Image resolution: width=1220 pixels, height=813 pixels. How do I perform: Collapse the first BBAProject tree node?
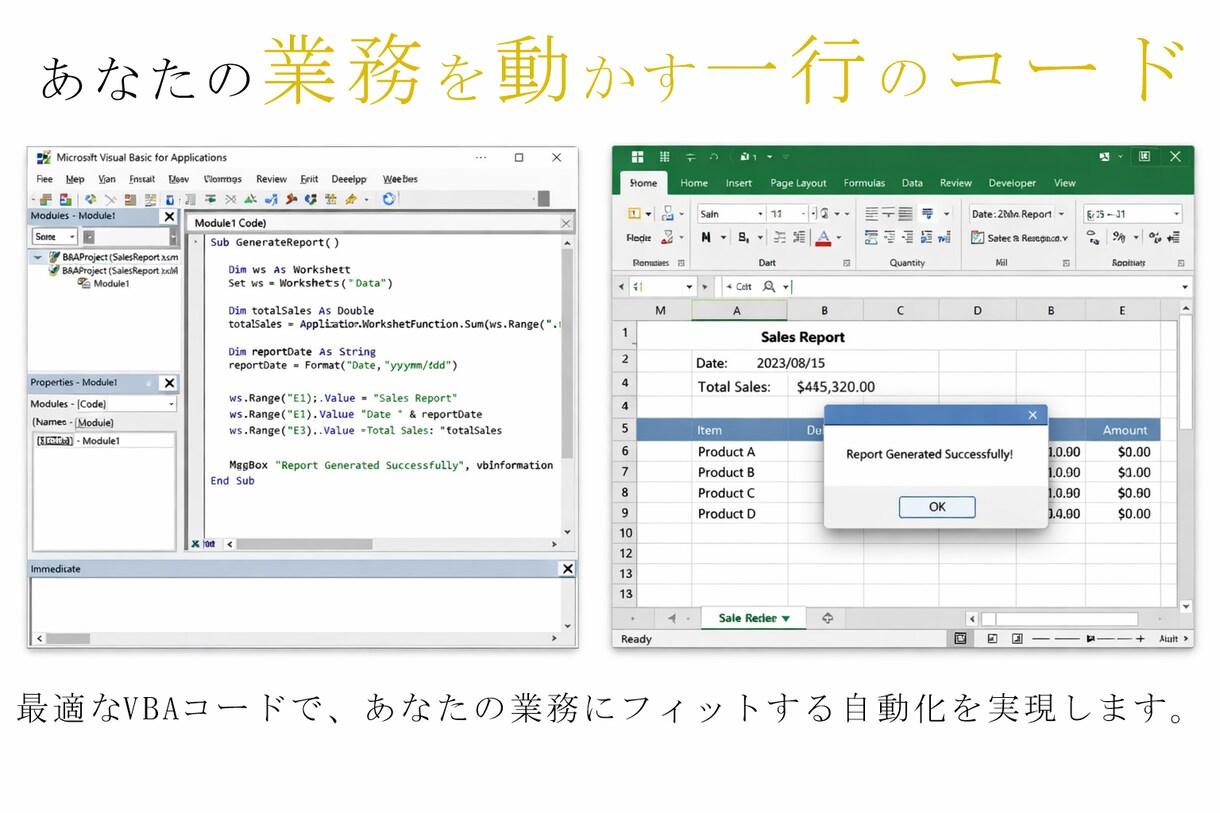tap(38, 257)
